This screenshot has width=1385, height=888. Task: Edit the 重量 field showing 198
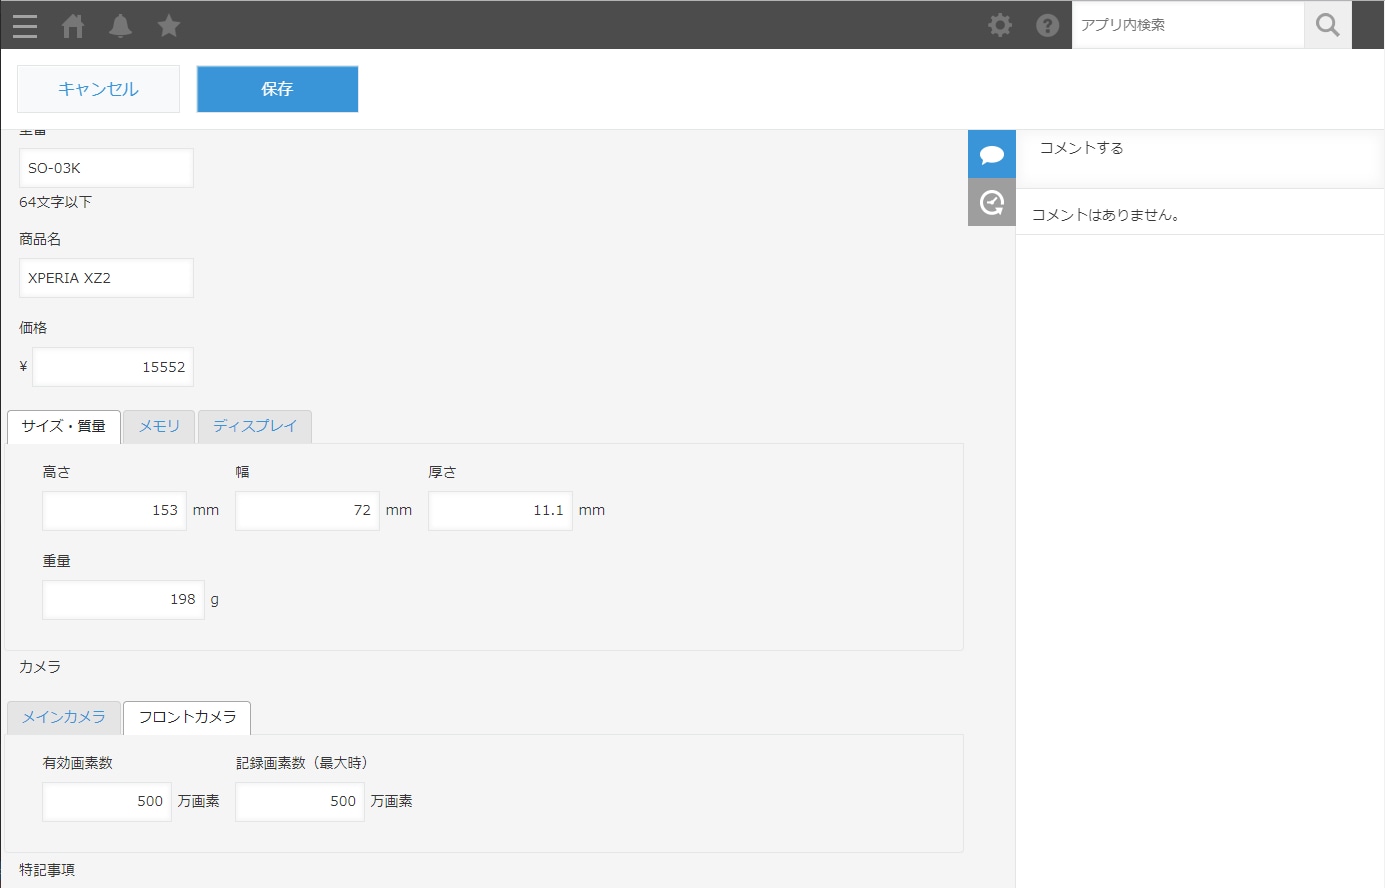(123, 600)
